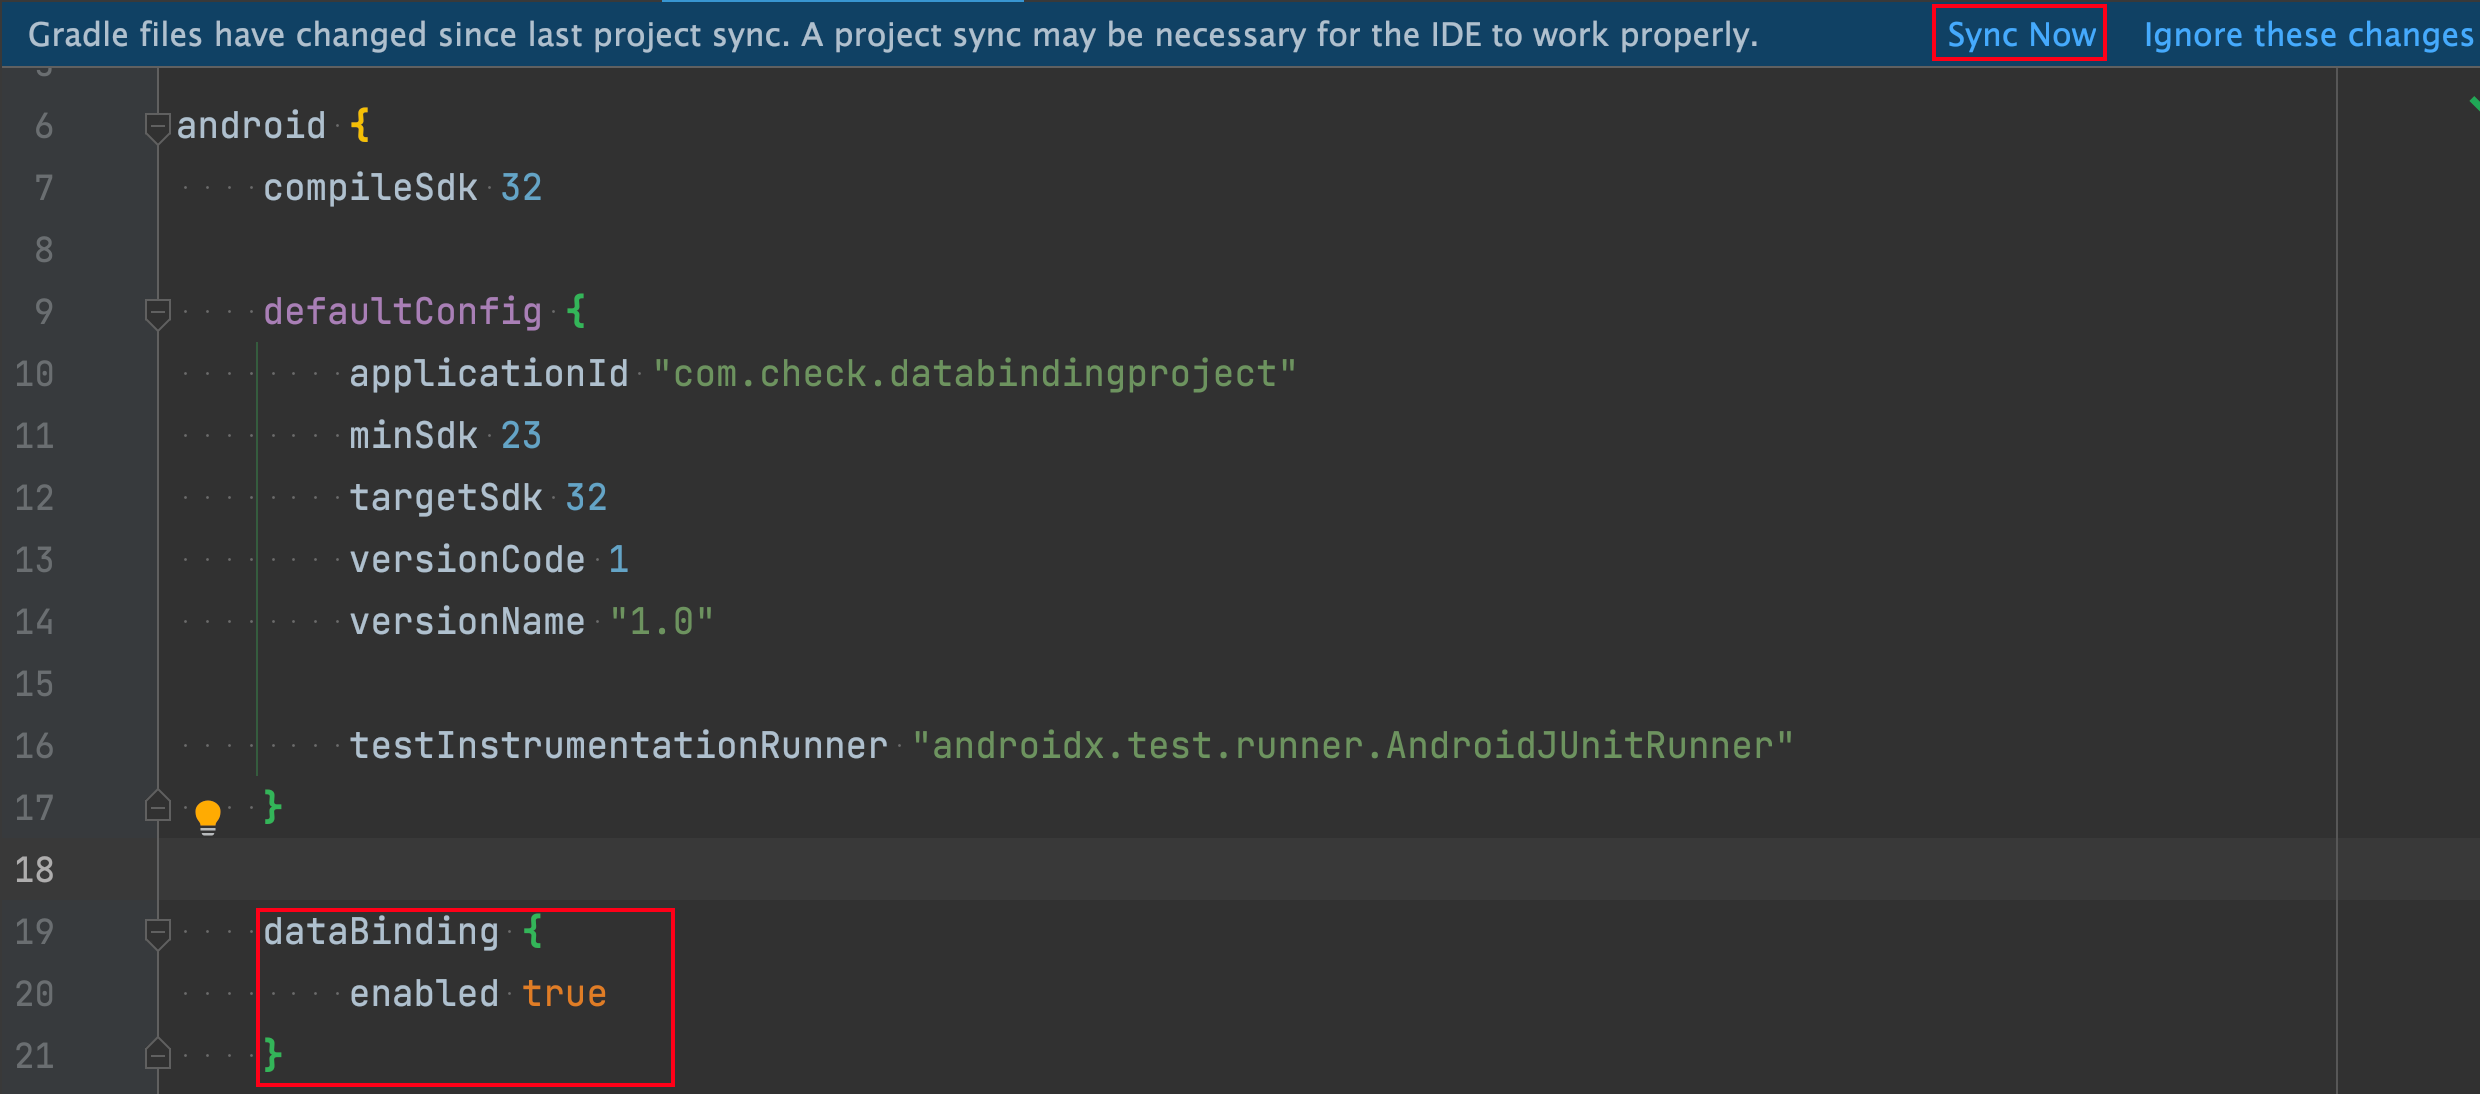
Task: Click the testInstrumentationRunner keyword
Action: (x=618, y=746)
